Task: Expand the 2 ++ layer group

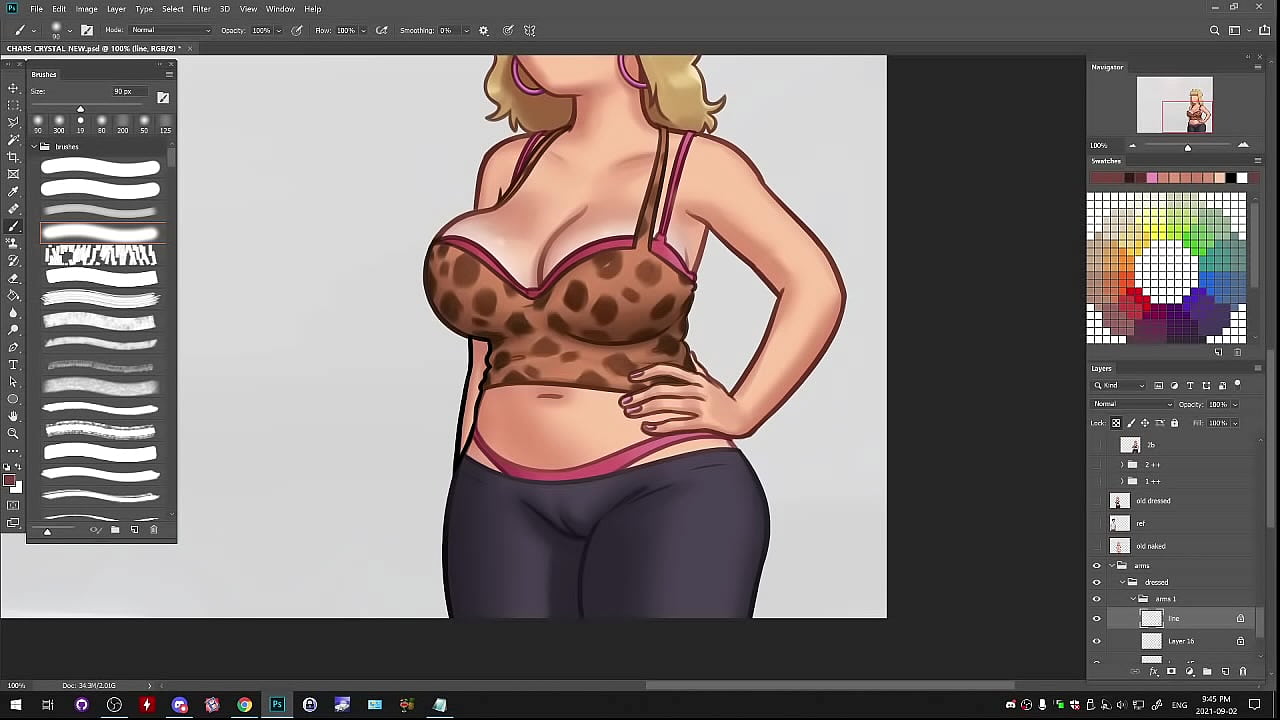Action: [x=1121, y=465]
